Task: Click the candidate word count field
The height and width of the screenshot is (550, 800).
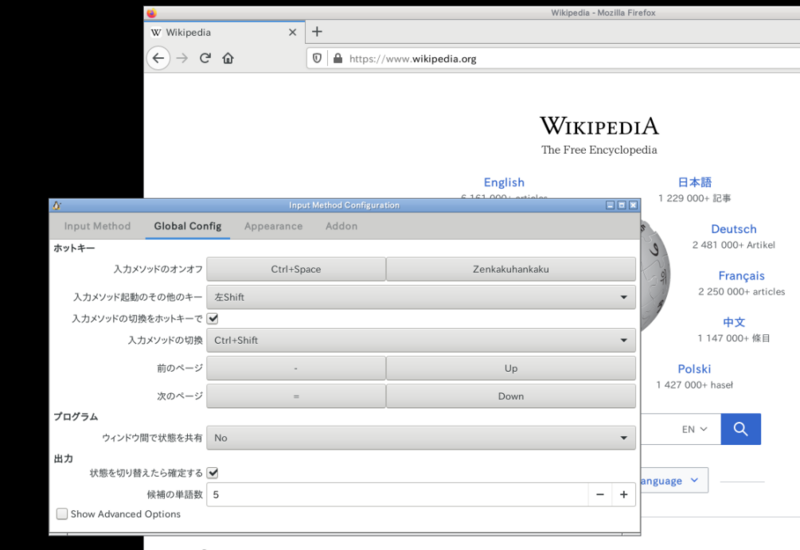Action: click(397, 494)
